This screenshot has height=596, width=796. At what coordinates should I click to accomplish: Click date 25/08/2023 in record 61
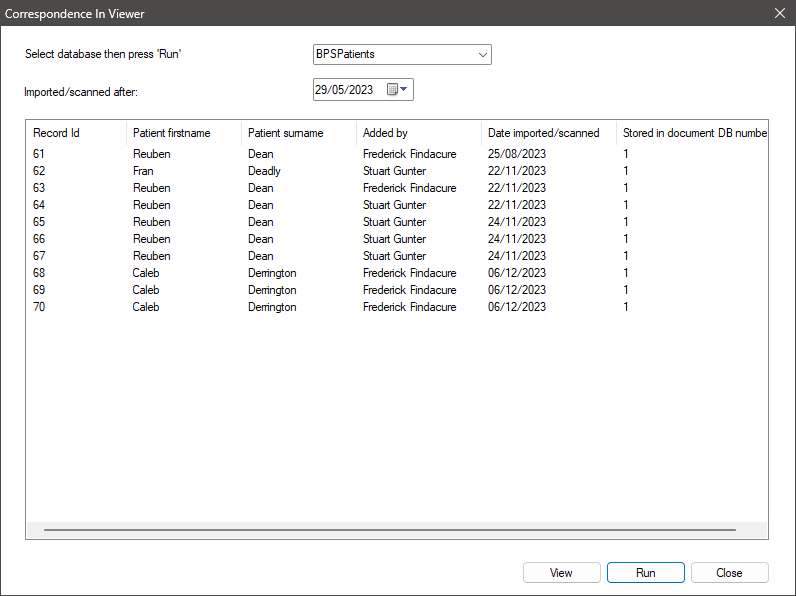pyautogui.click(x=517, y=154)
